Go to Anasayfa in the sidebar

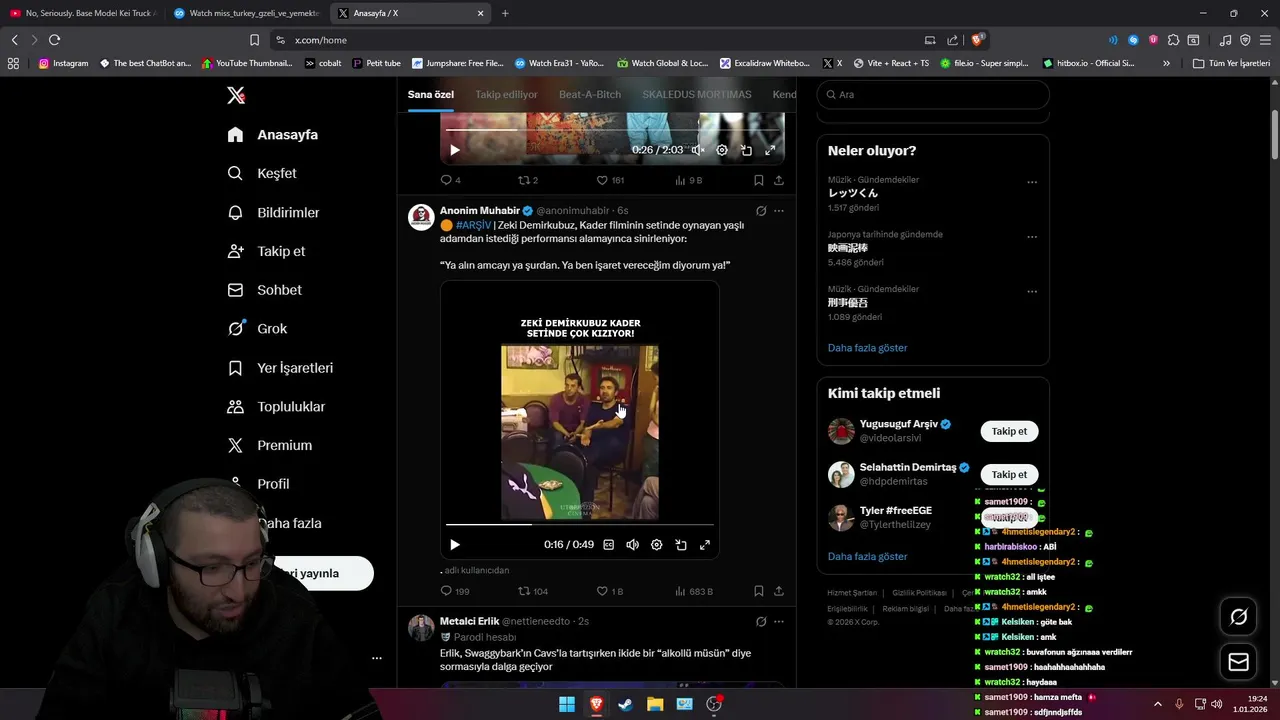coord(273,134)
